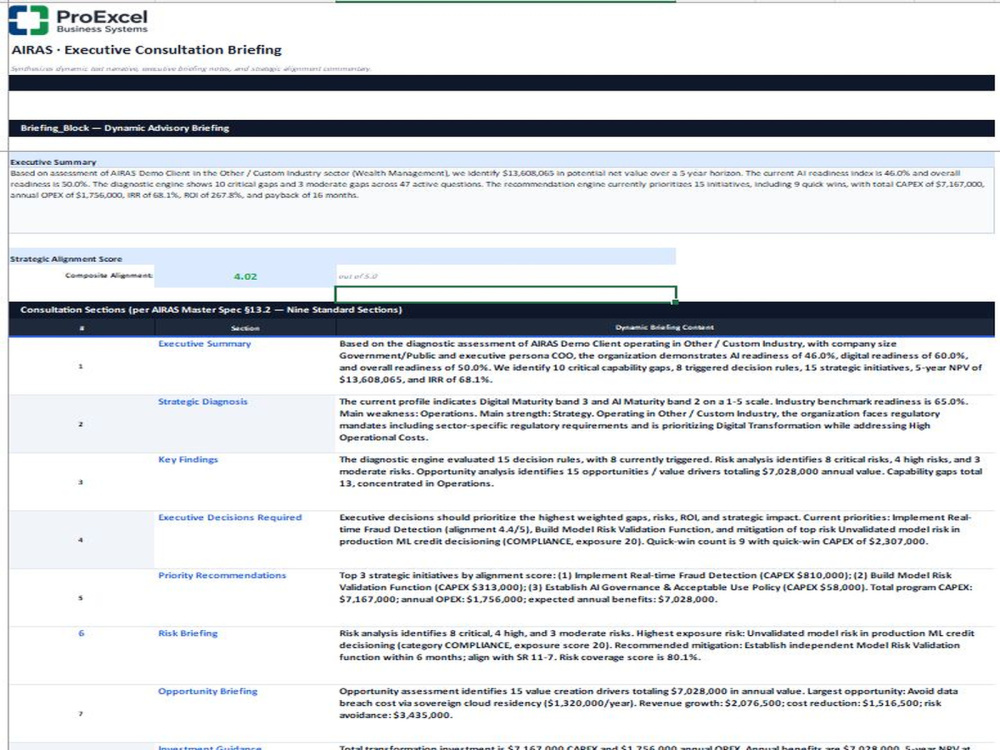Open the 'Key Findings' section link
The height and width of the screenshot is (750, 1000).
(x=188, y=460)
